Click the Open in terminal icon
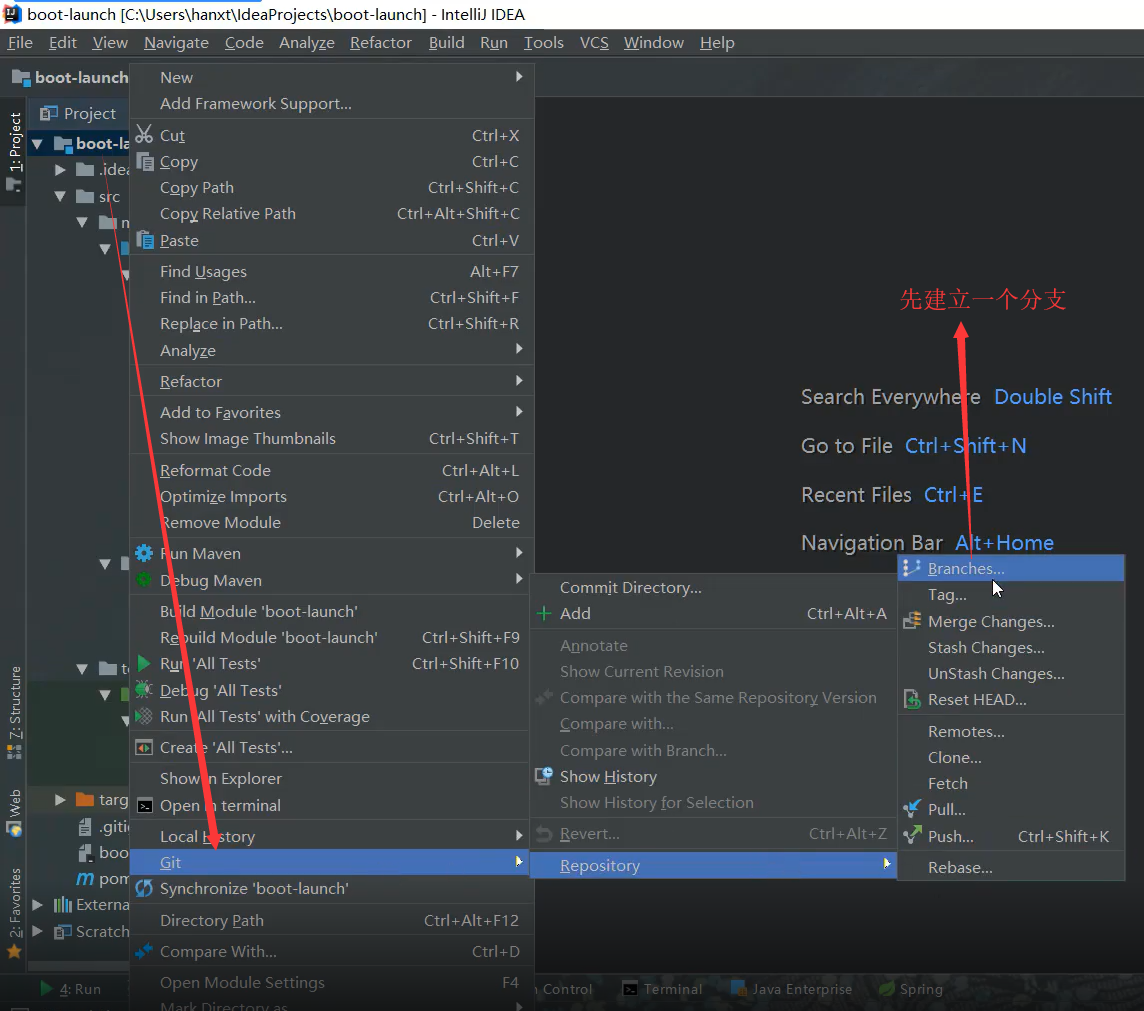 coord(145,806)
